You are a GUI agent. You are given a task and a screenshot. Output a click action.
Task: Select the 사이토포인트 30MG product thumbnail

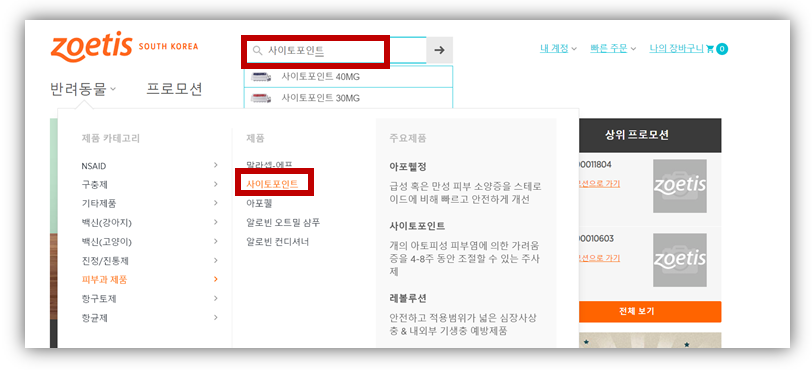click(x=261, y=98)
